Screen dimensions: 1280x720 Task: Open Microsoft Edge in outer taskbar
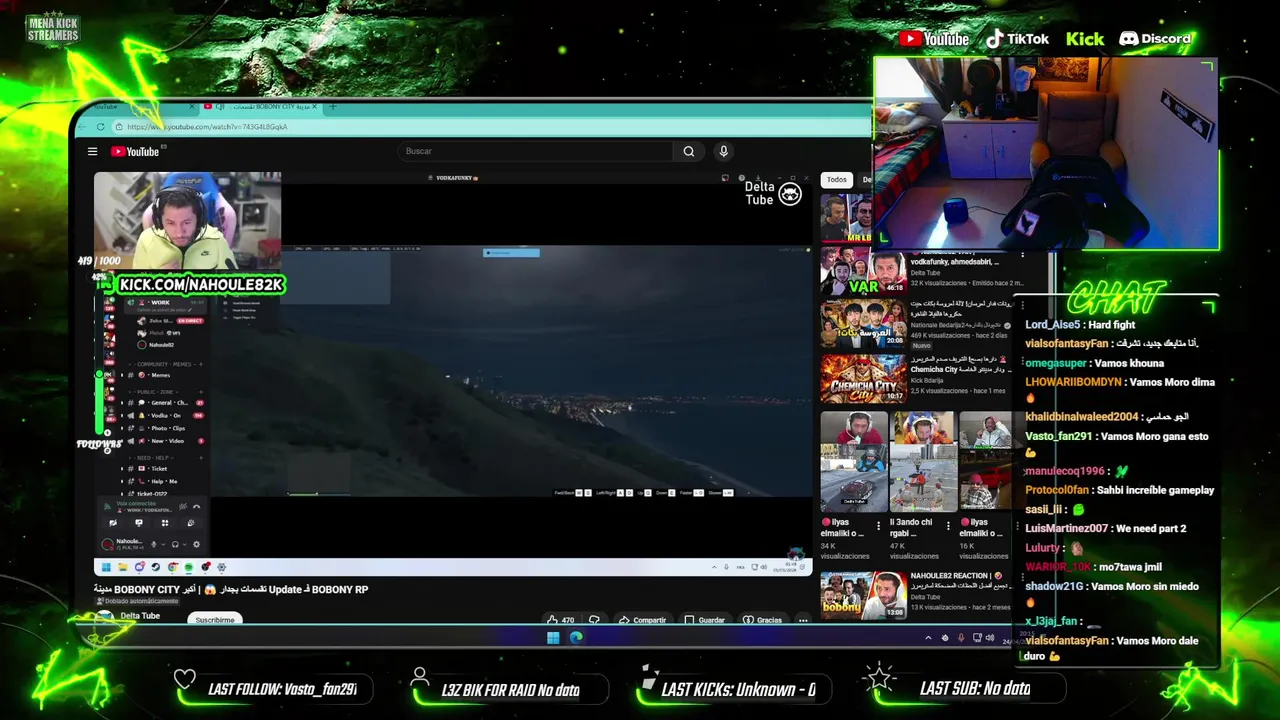[577, 638]
